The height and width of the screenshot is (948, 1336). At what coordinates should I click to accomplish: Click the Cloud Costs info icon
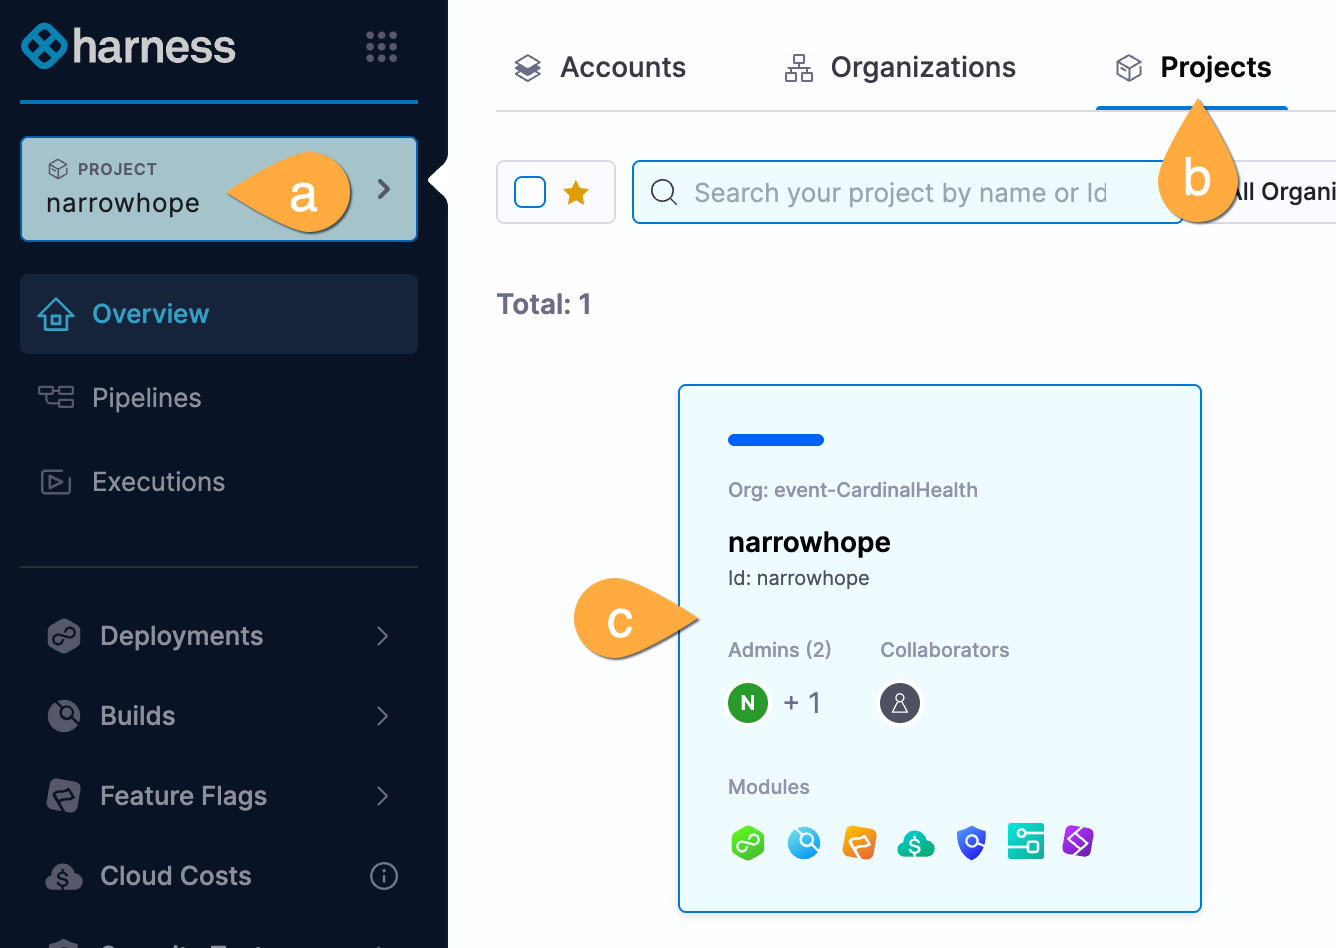[x=384, y=876]
